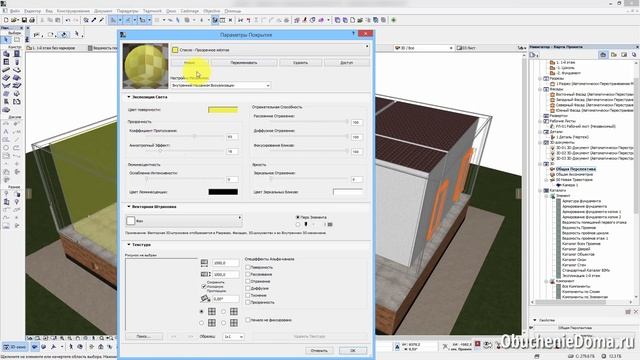Viewport: 640px width, 360px height.
Task: Click the View Map icon in Navigator
Action: (613, 55)
